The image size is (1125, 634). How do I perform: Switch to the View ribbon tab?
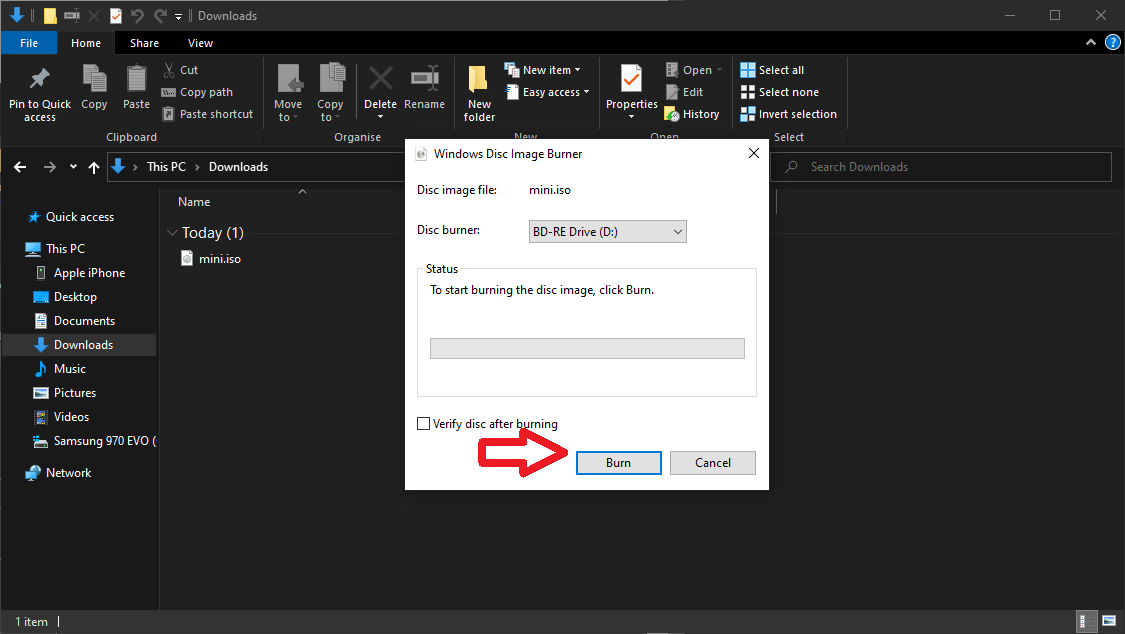(200, 43)
